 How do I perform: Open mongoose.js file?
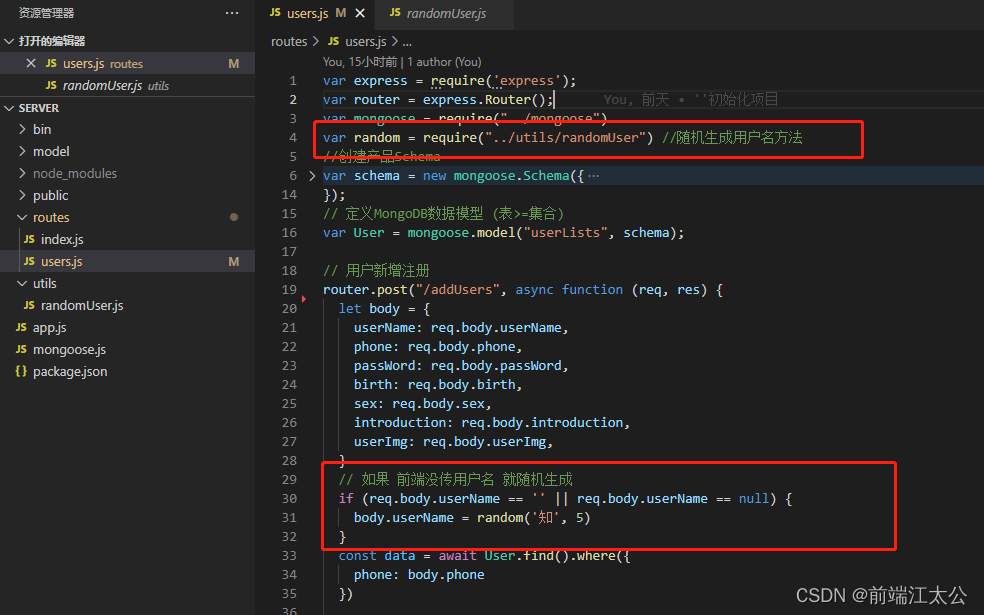point(127,349)
